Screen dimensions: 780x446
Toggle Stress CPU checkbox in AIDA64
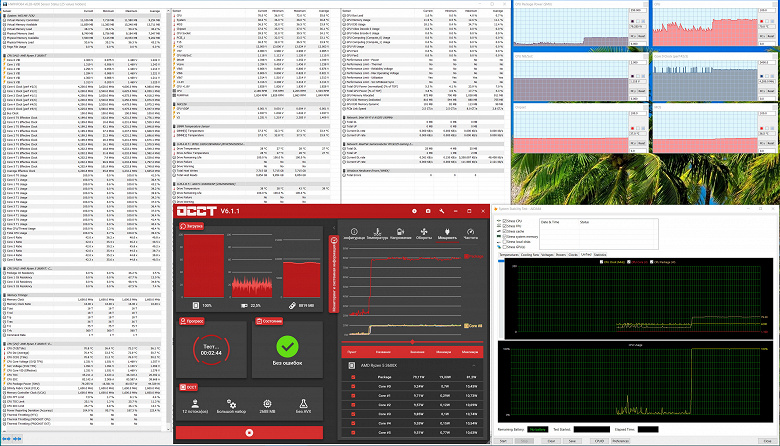pyautogui.click(x=504, y=221)
